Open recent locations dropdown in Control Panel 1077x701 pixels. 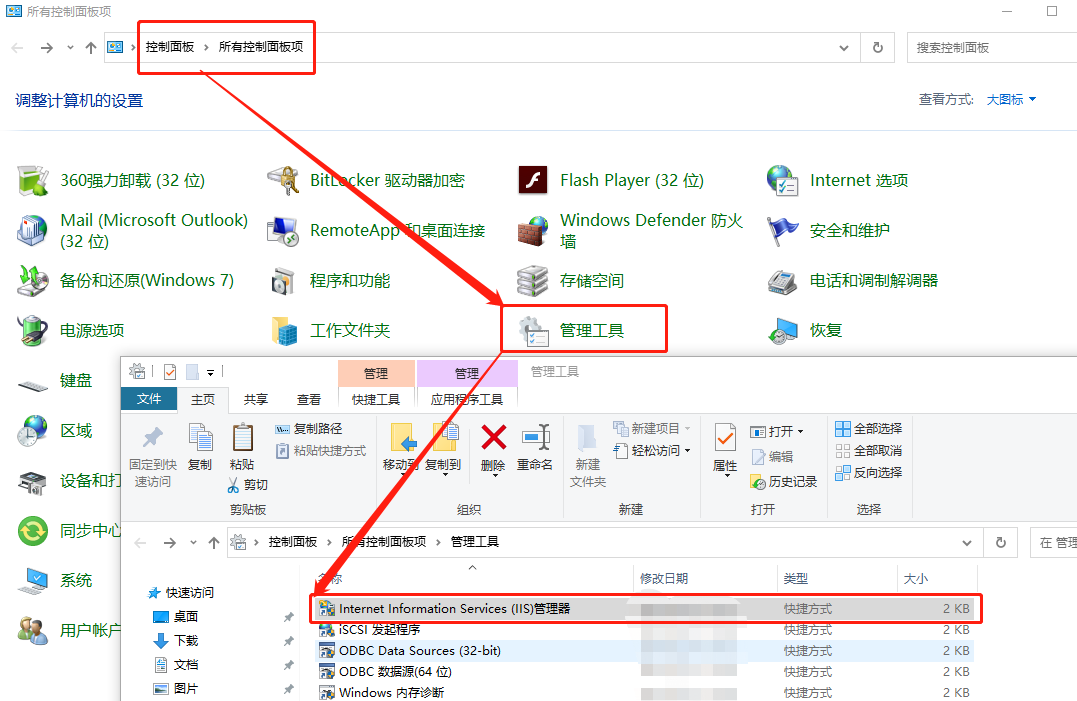pyautogui.click(x=70, y=47)
